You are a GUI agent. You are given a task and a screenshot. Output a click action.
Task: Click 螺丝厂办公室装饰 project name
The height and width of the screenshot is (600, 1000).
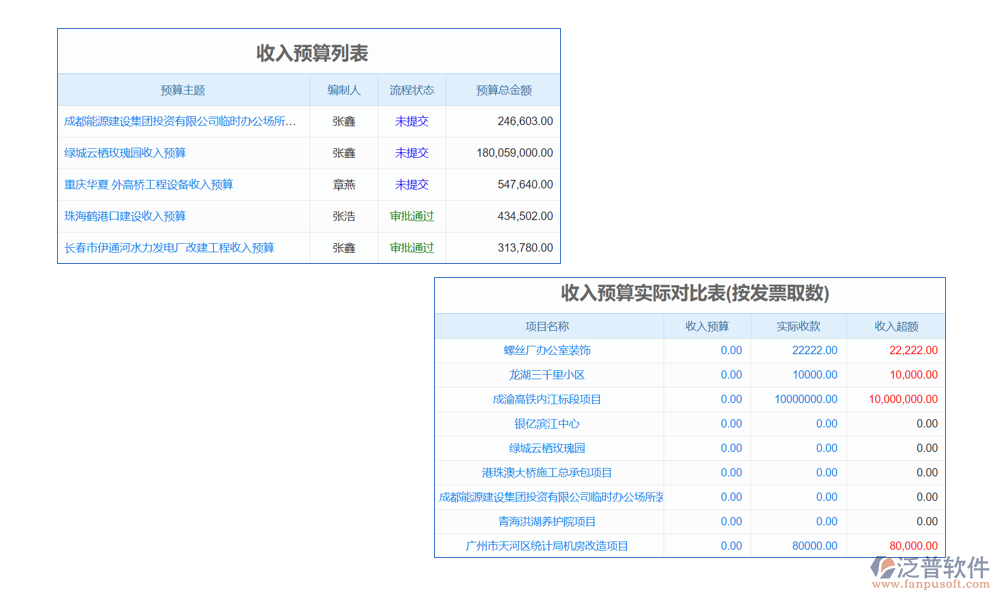coord(547,351)
